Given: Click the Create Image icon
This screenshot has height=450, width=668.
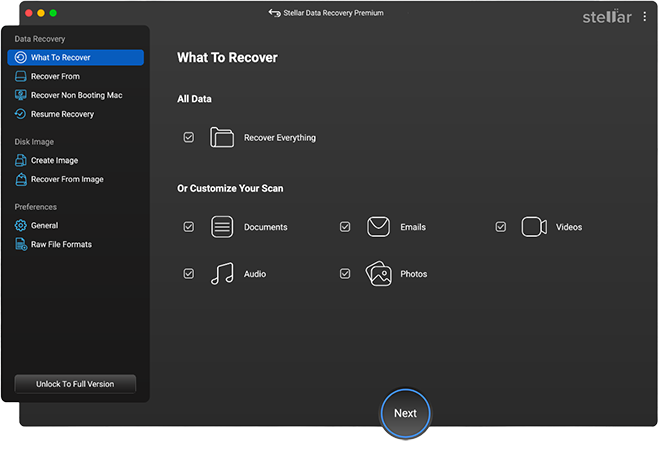Looking at the screenshot, I should point(20,160).
